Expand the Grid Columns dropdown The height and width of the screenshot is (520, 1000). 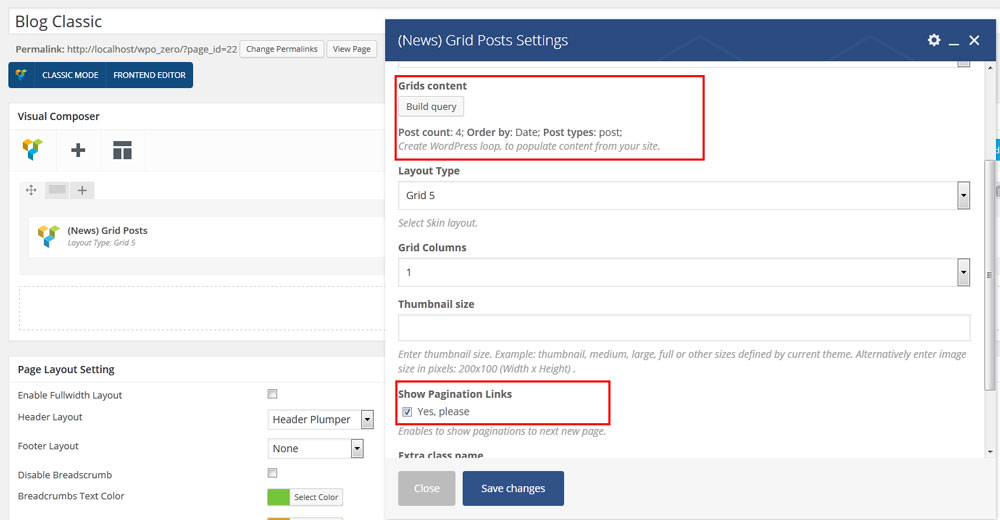[x=684, y=272]
